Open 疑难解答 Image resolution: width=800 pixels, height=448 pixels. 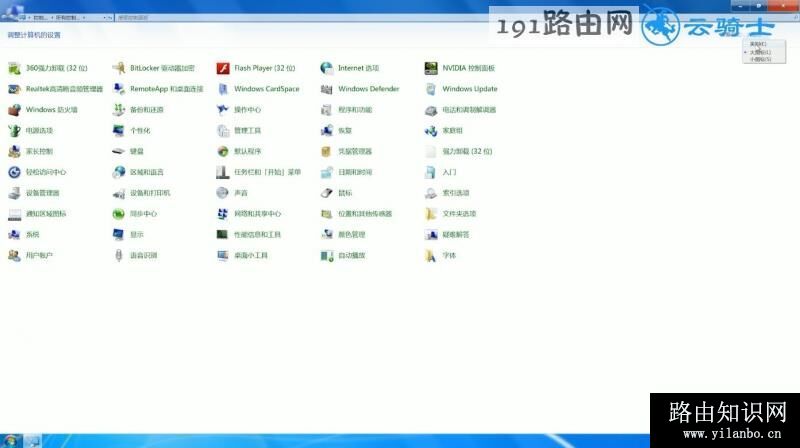447,235
